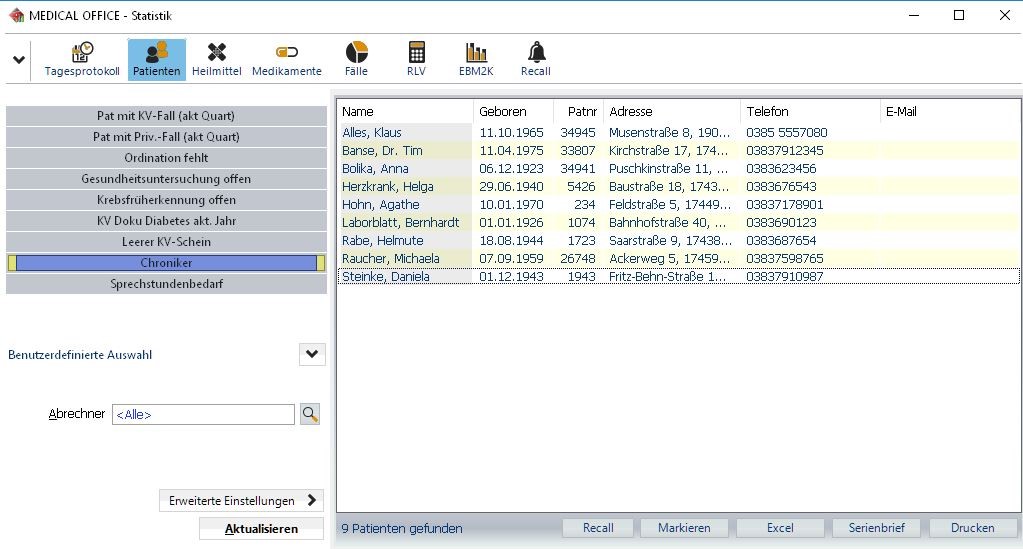Screen dimensions: 1023x549
Task: Click phone number 0383676543
Action: (x=781, y=187)
